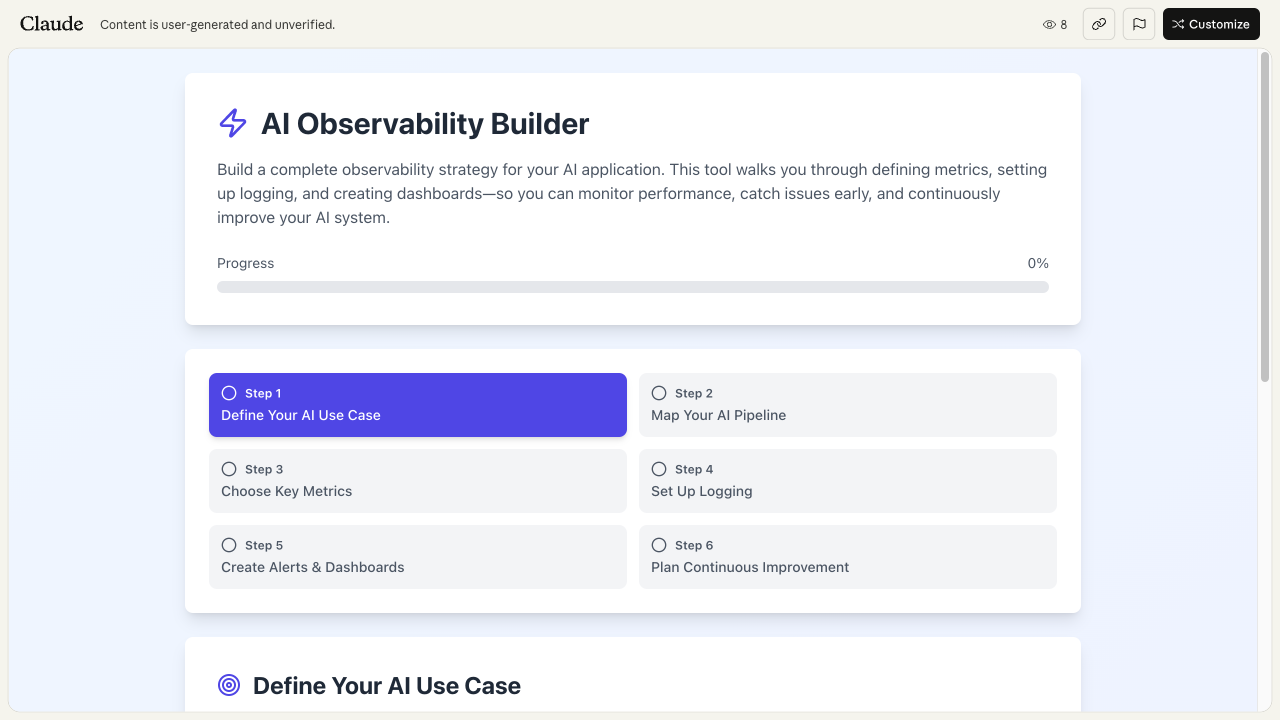Click the shuffle icon in Customize button
Screen dimensions: 1280x720
tap(1178, 24)
